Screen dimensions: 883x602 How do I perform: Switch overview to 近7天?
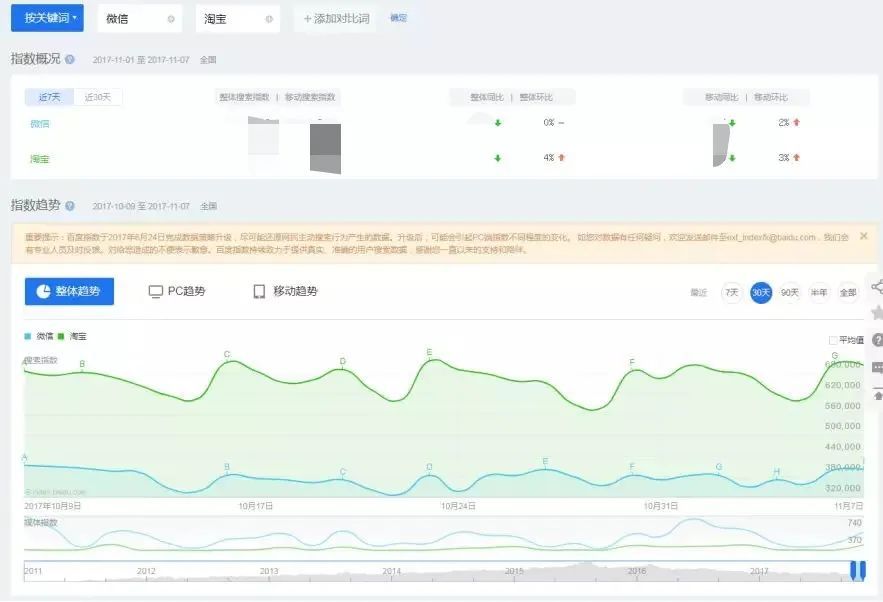click(50, 97)
